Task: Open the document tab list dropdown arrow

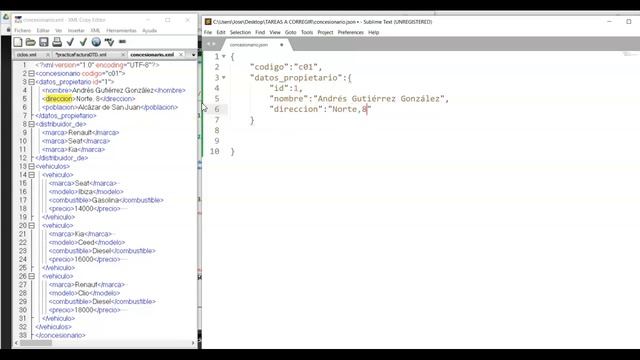Action: point(193,55)
